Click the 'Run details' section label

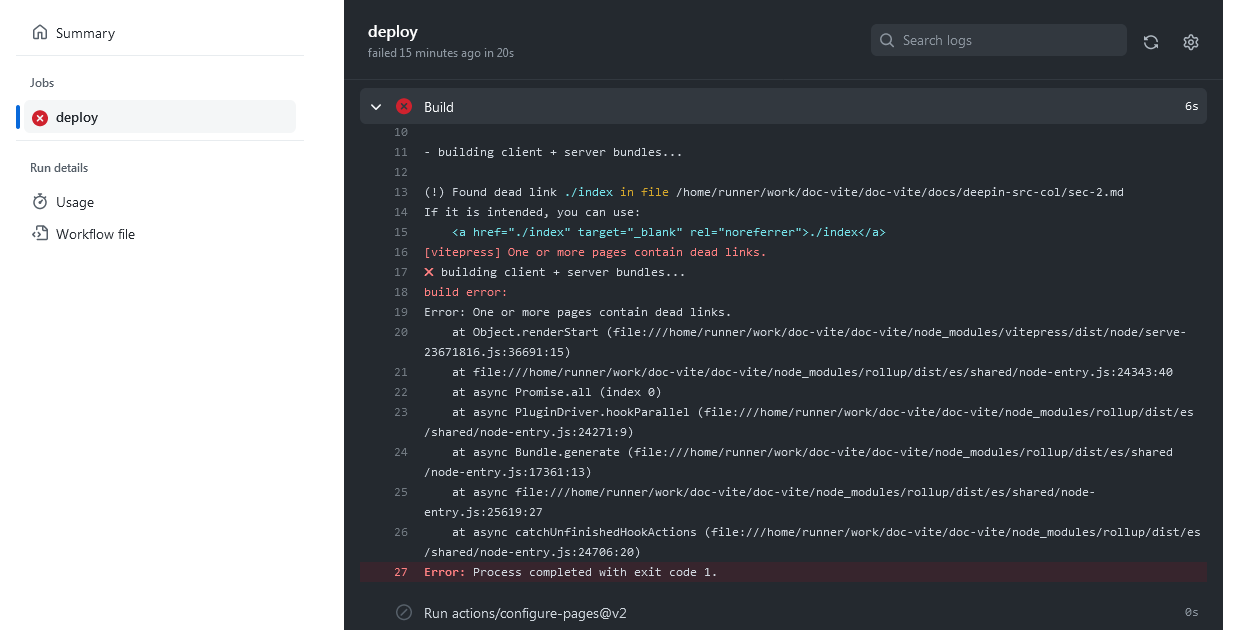(x=59, y=168)
